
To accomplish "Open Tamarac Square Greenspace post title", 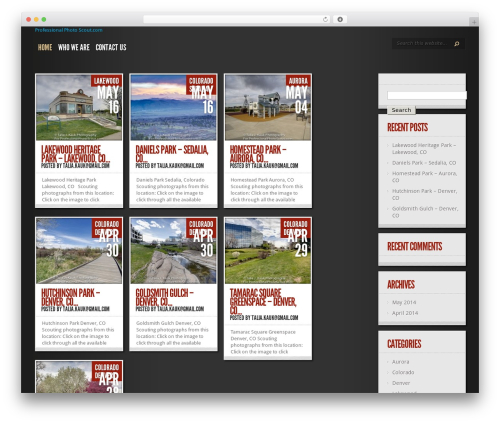I will click(x=263, y=302).
